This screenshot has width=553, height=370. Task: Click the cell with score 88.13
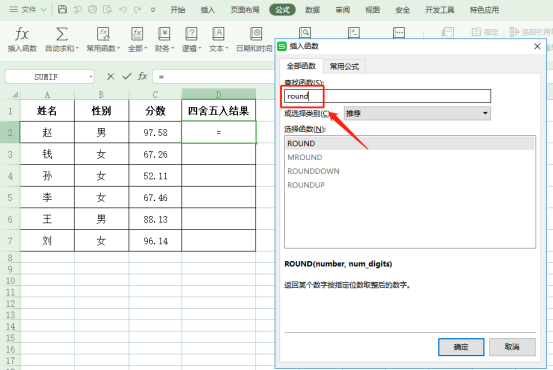(155, 219)
